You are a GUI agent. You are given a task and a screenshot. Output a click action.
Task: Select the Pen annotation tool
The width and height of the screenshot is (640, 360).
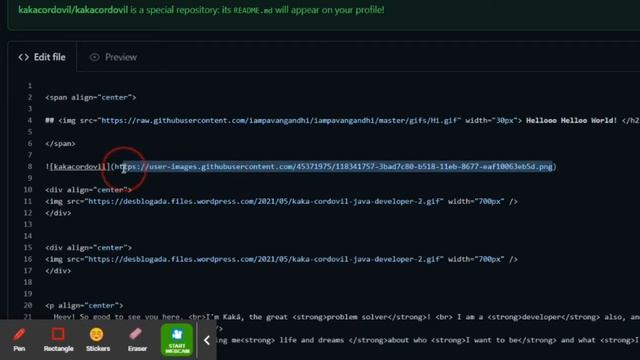tap(19, 340)
